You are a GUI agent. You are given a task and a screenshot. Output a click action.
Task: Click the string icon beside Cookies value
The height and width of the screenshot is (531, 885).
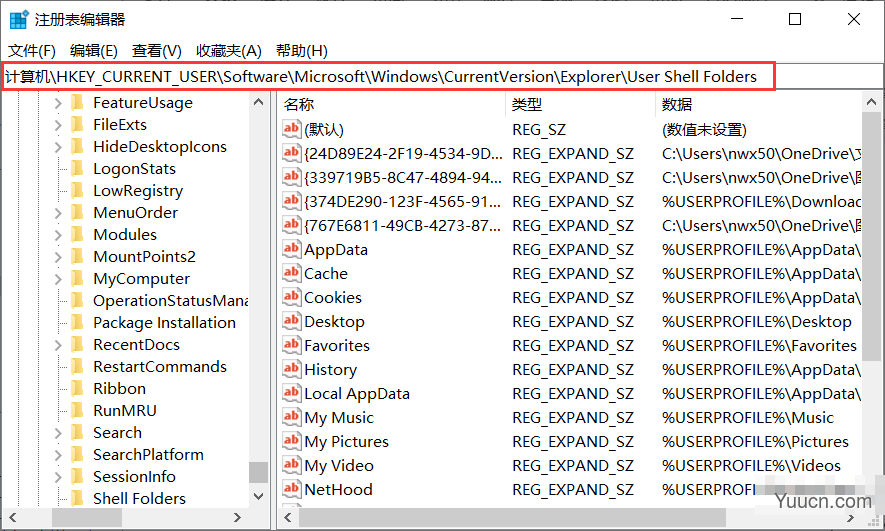pos(291,297)
